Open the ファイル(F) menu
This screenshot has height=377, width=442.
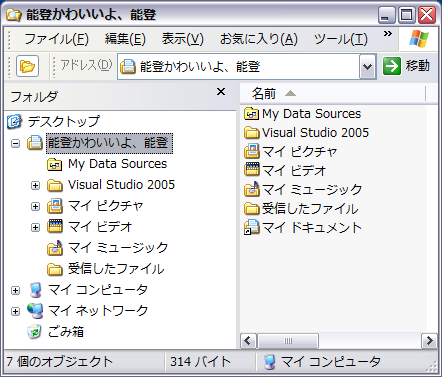tap(56, 39)
